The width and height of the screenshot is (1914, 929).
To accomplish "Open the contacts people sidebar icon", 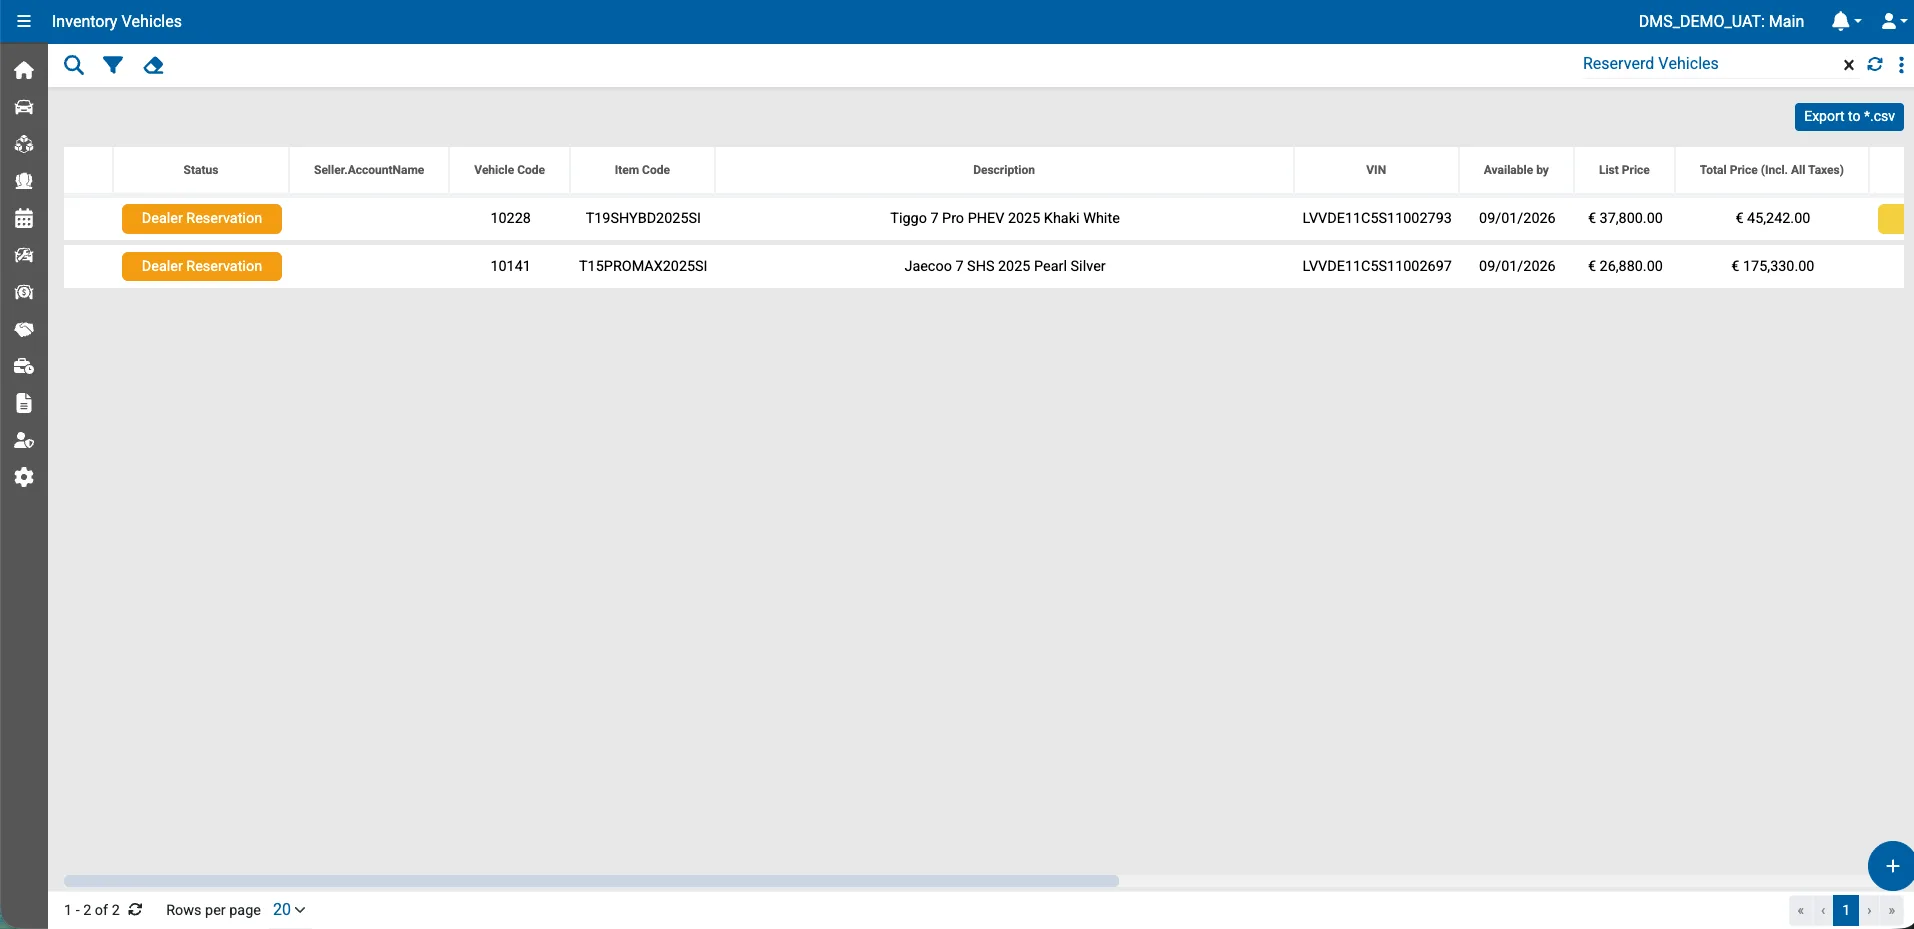I will 24,181.
